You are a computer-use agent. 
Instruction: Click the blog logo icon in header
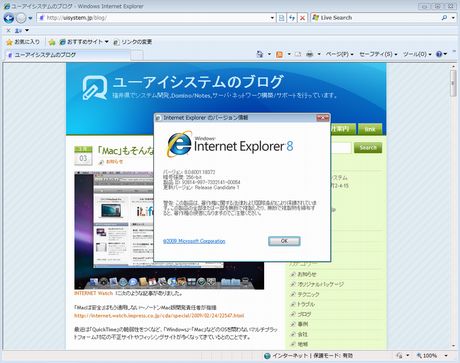coord(95,88)
